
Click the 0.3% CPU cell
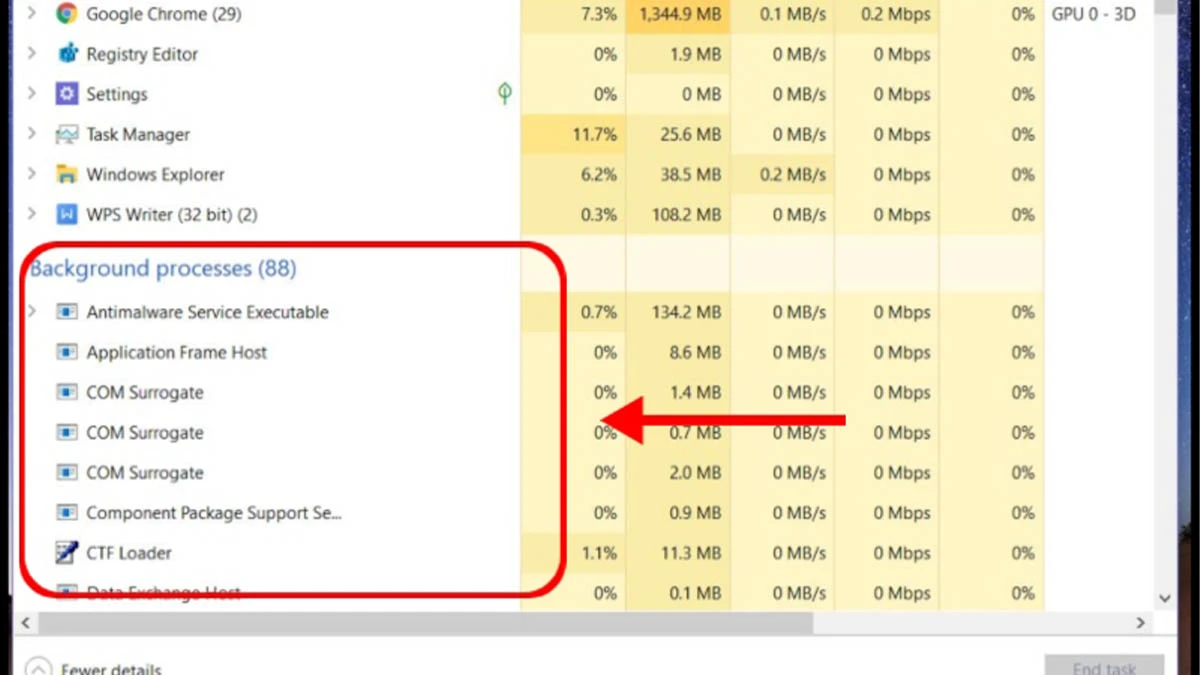[574, 214]
